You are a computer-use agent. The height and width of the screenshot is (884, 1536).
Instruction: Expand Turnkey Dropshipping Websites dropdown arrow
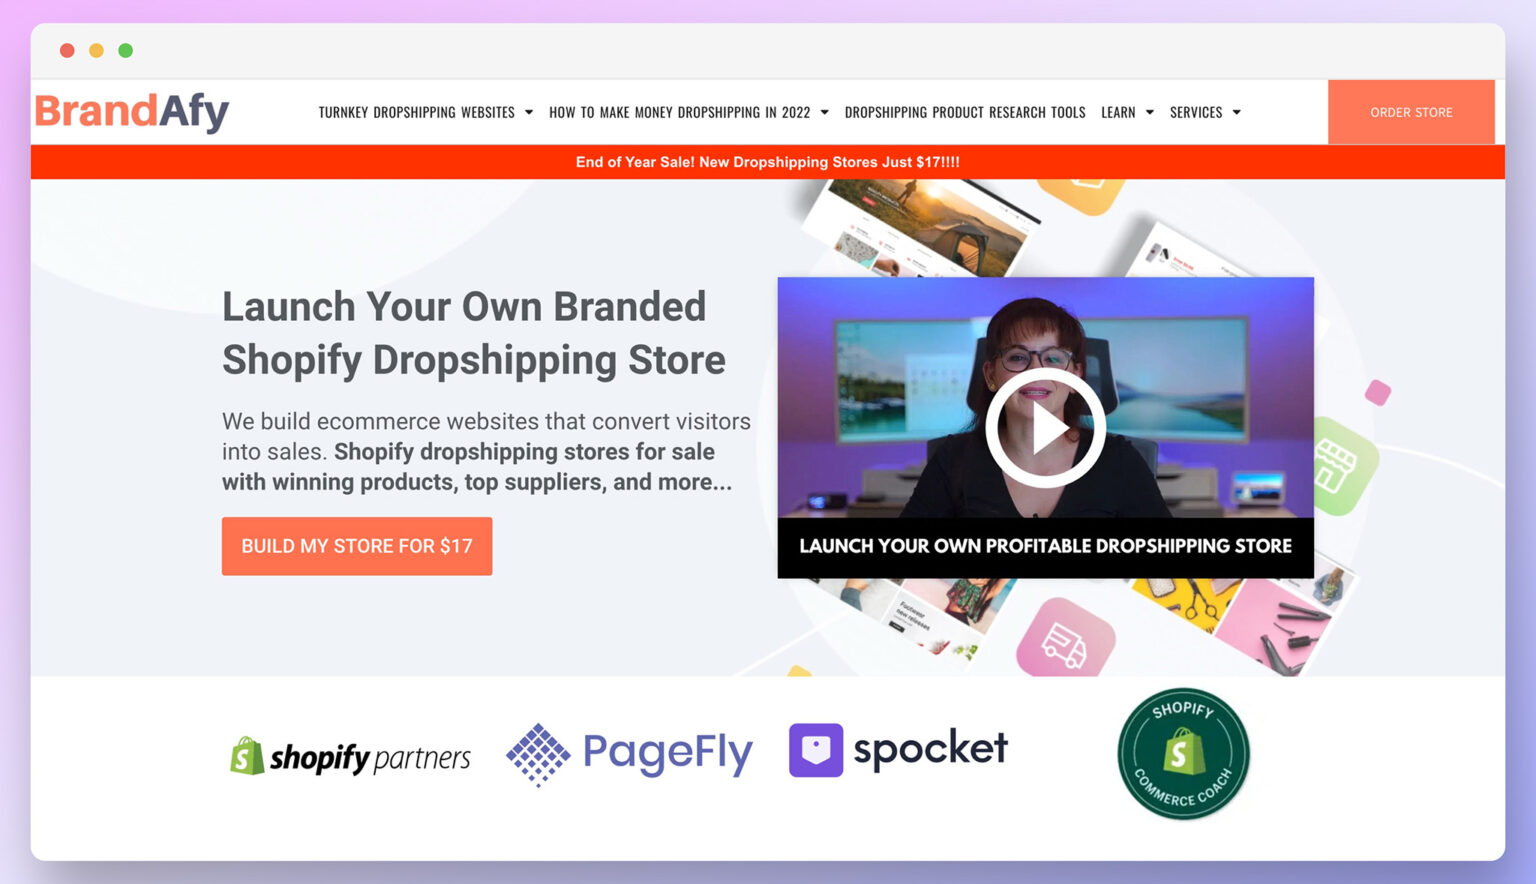pos(529,112)
